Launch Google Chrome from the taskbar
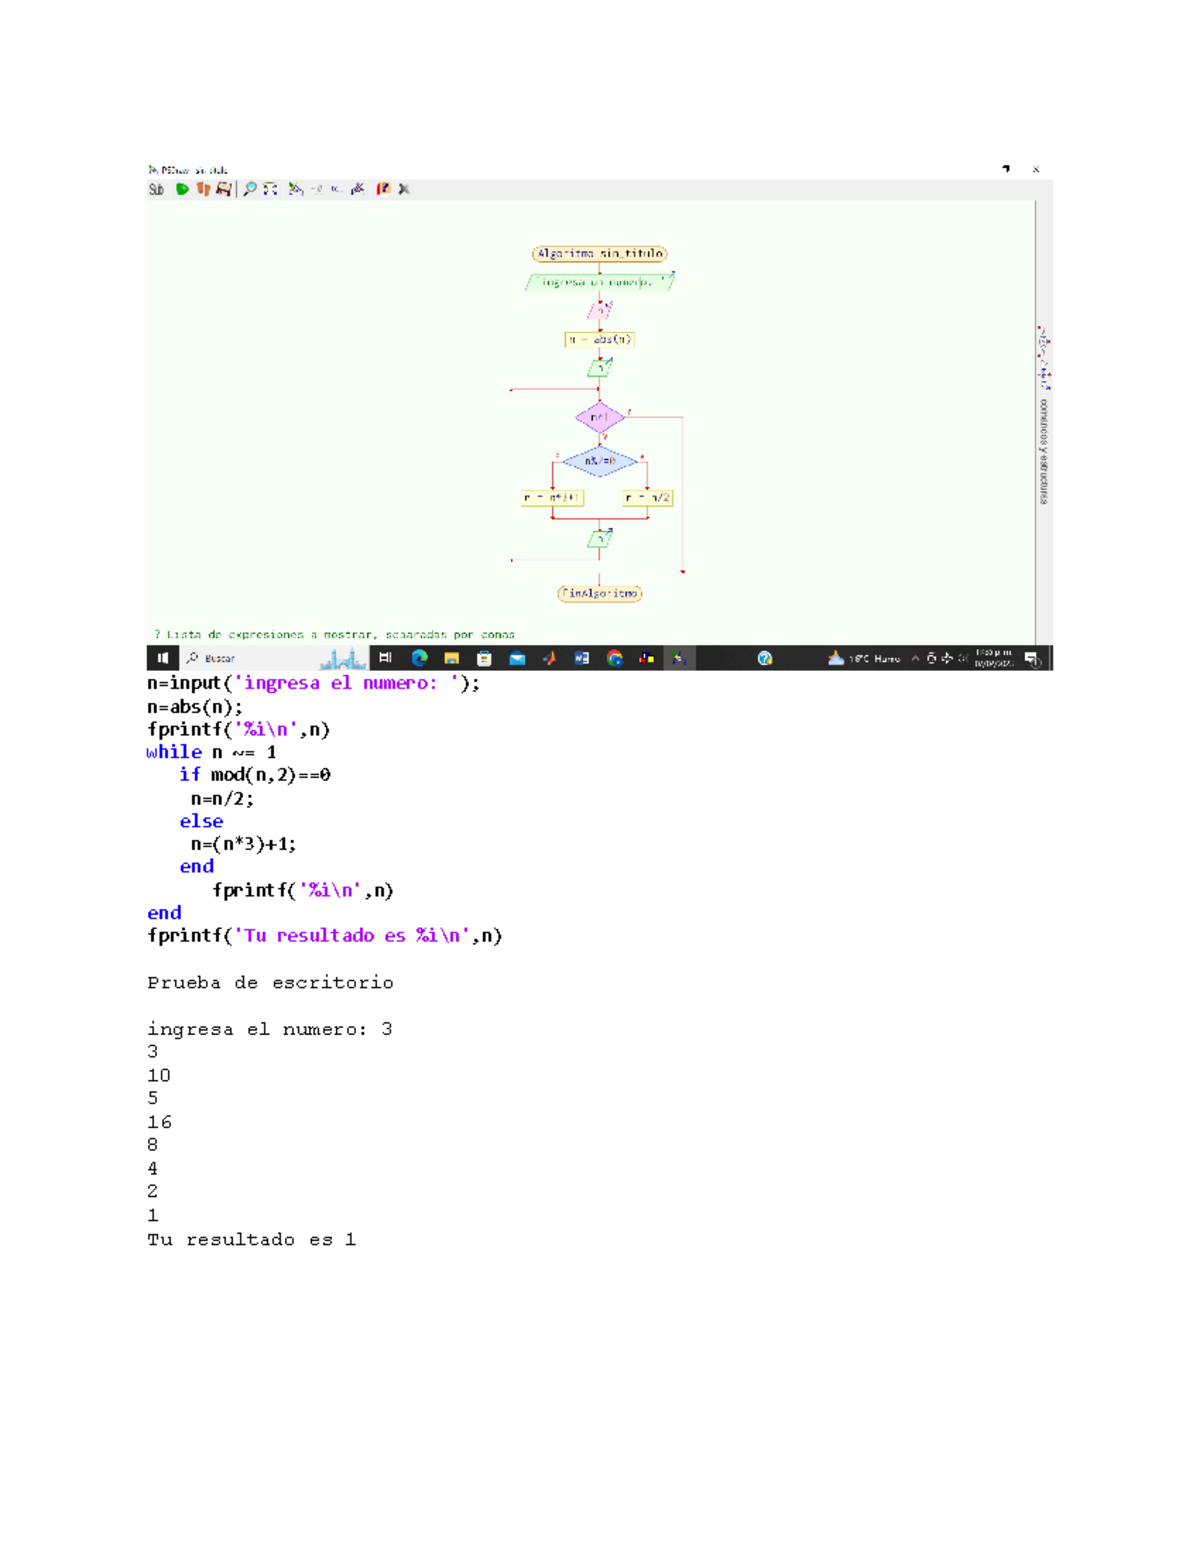 [615, 658]
